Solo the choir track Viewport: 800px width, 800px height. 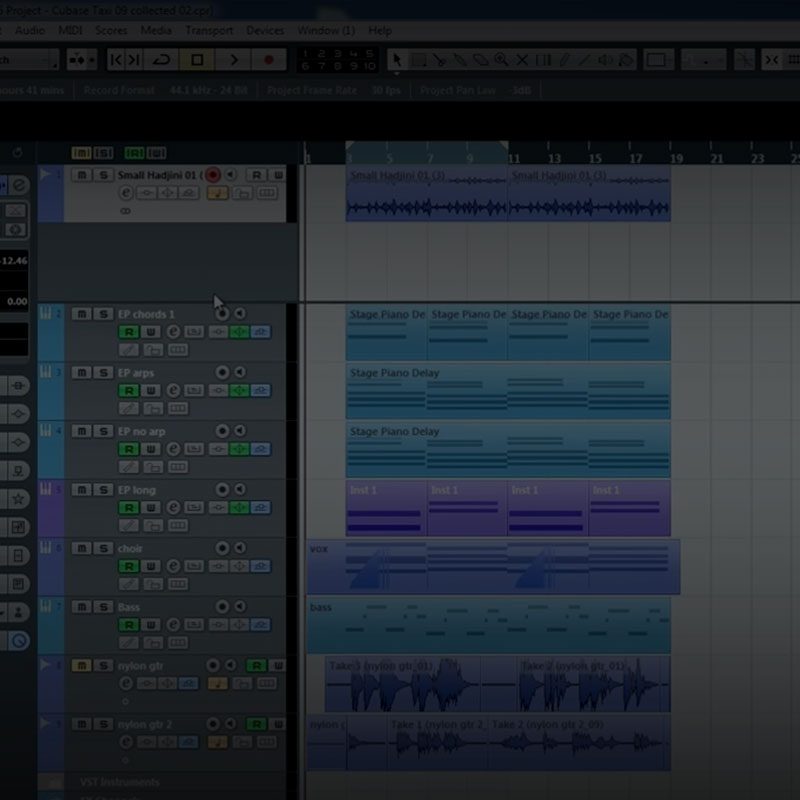pos(103,548)
